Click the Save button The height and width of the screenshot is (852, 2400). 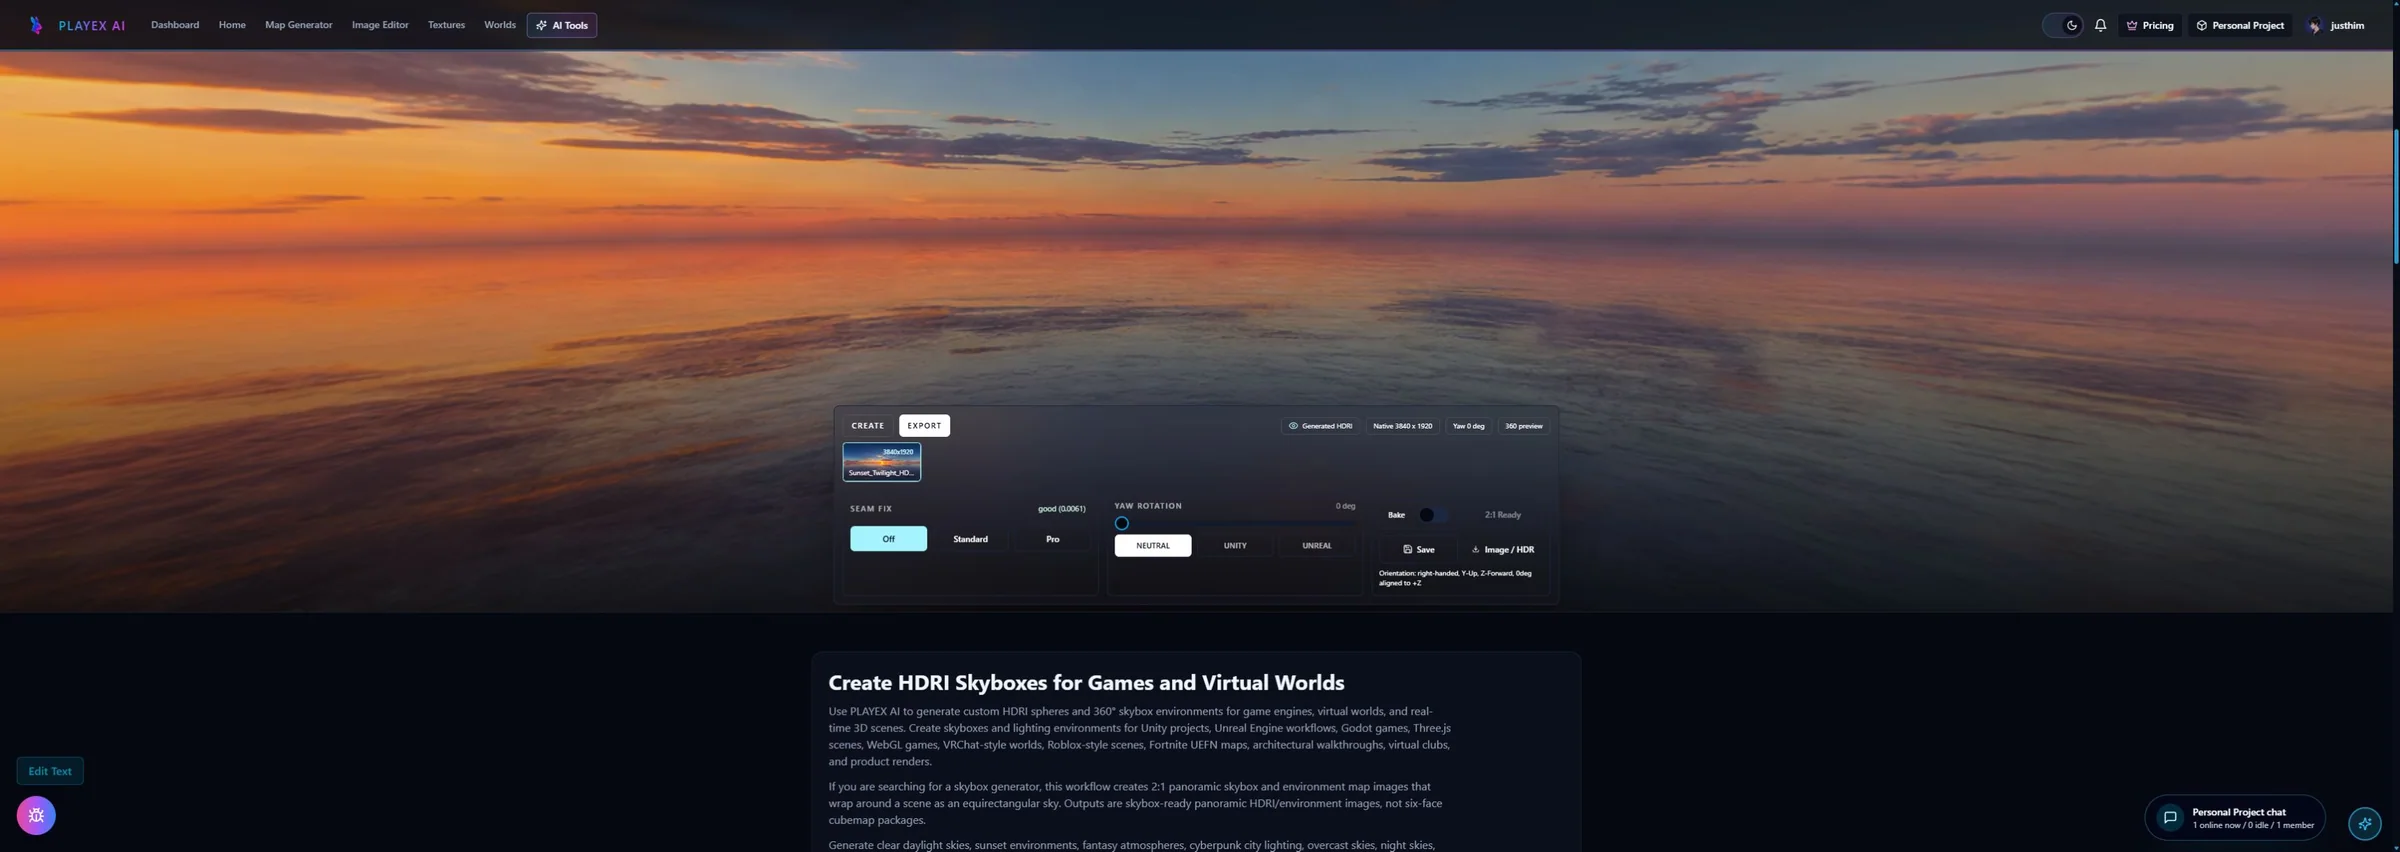coord(1418,549)
